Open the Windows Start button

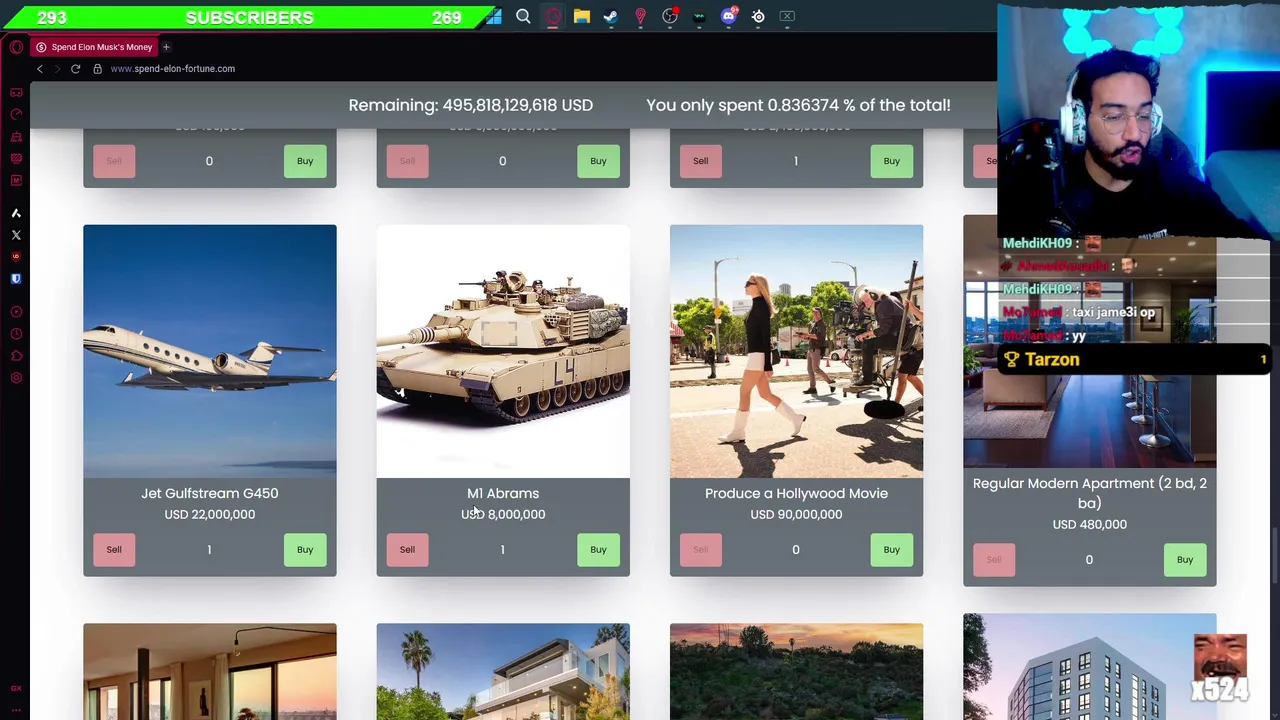pos(493,16)
